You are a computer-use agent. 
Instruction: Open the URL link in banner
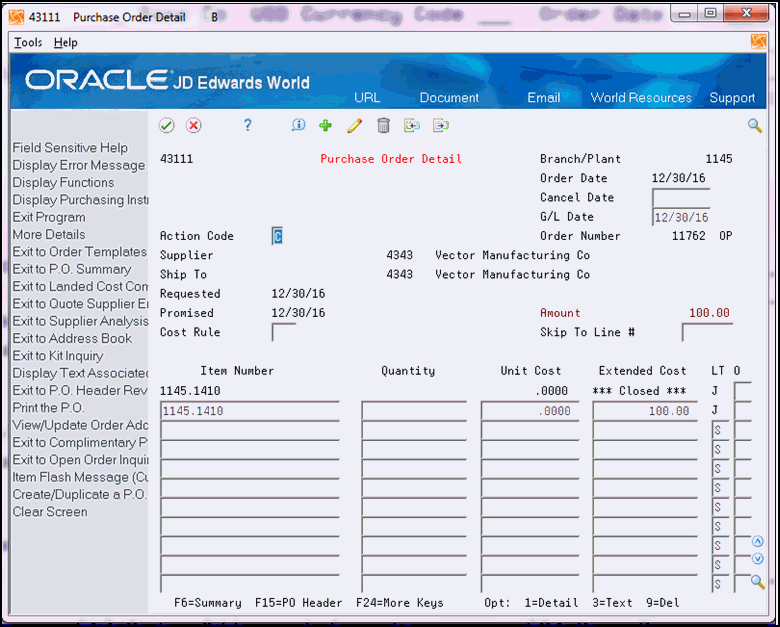[x=367, y=98]
